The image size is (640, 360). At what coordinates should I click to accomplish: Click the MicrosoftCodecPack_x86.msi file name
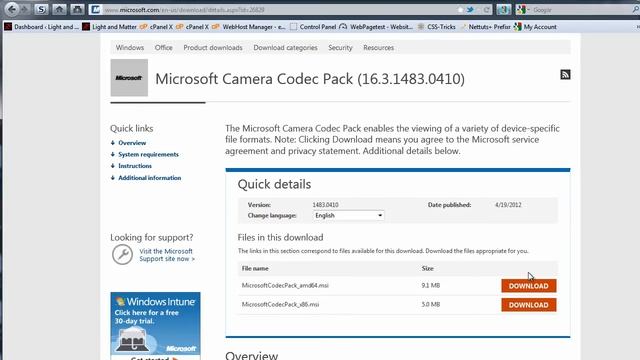[280, 304]
